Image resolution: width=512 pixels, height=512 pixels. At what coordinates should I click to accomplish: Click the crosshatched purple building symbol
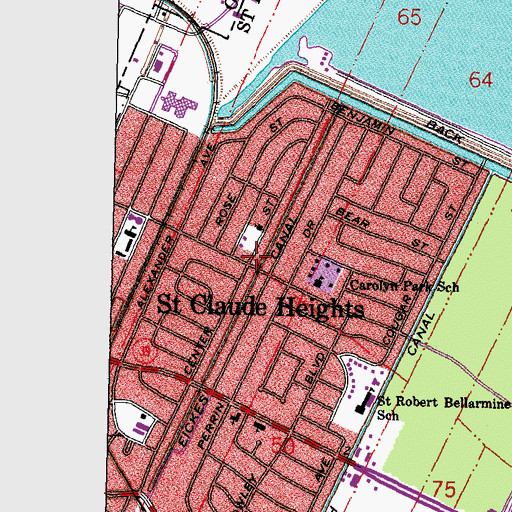click(x=179, y=104)
